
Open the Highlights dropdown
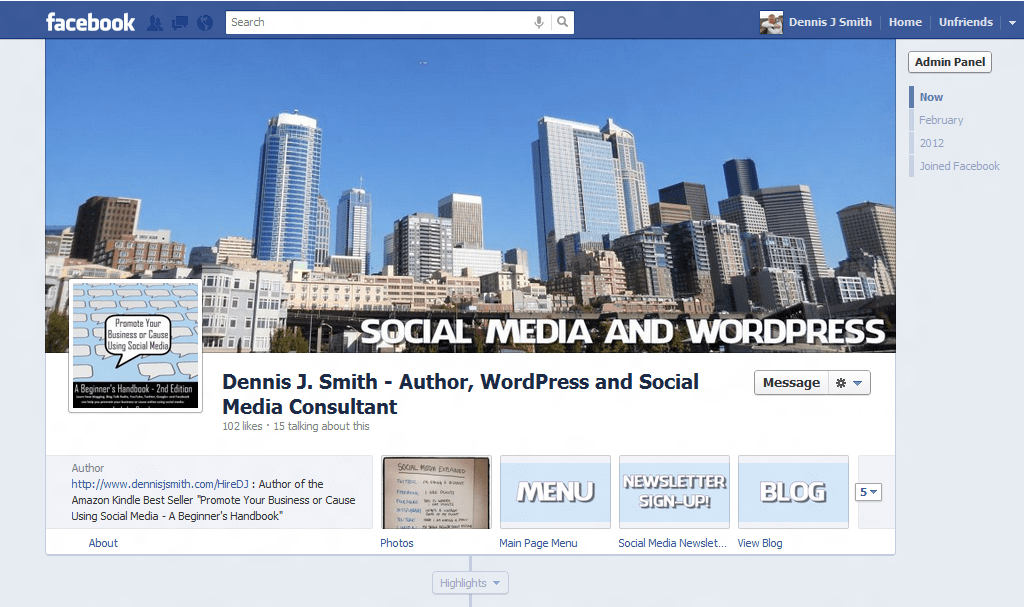coord(470,583)
